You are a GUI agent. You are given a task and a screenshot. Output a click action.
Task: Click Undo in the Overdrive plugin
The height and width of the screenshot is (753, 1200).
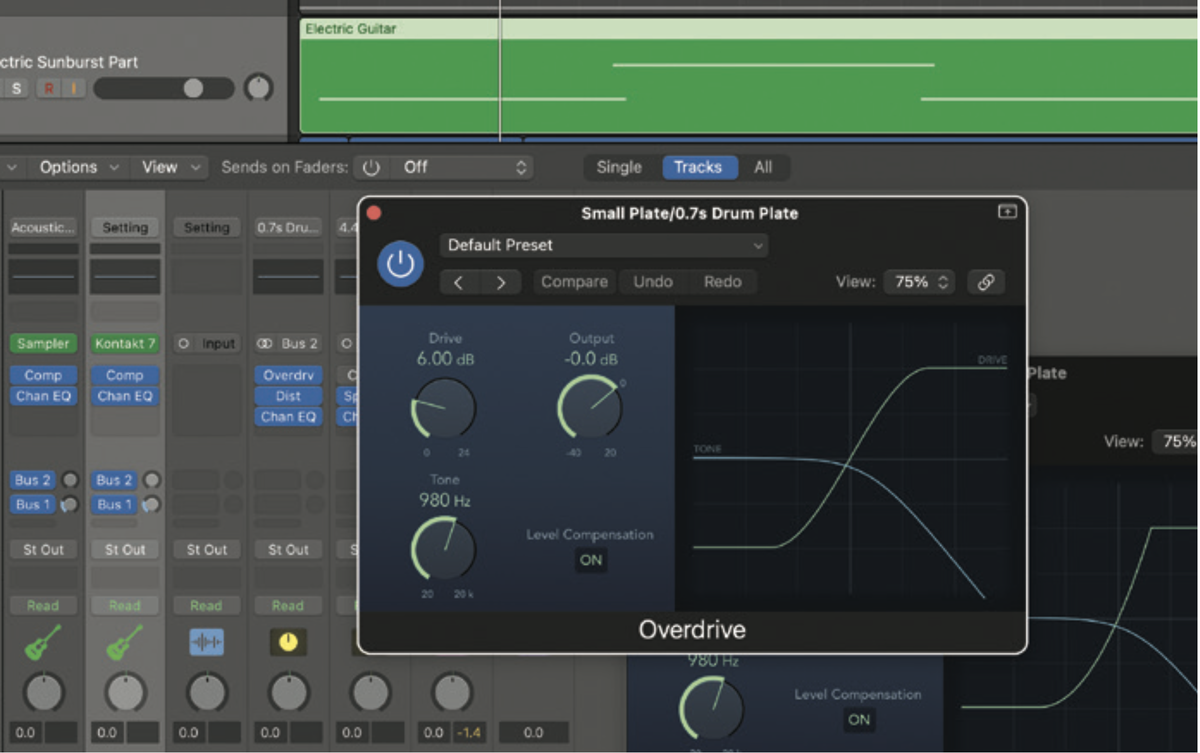pos(652,281)
